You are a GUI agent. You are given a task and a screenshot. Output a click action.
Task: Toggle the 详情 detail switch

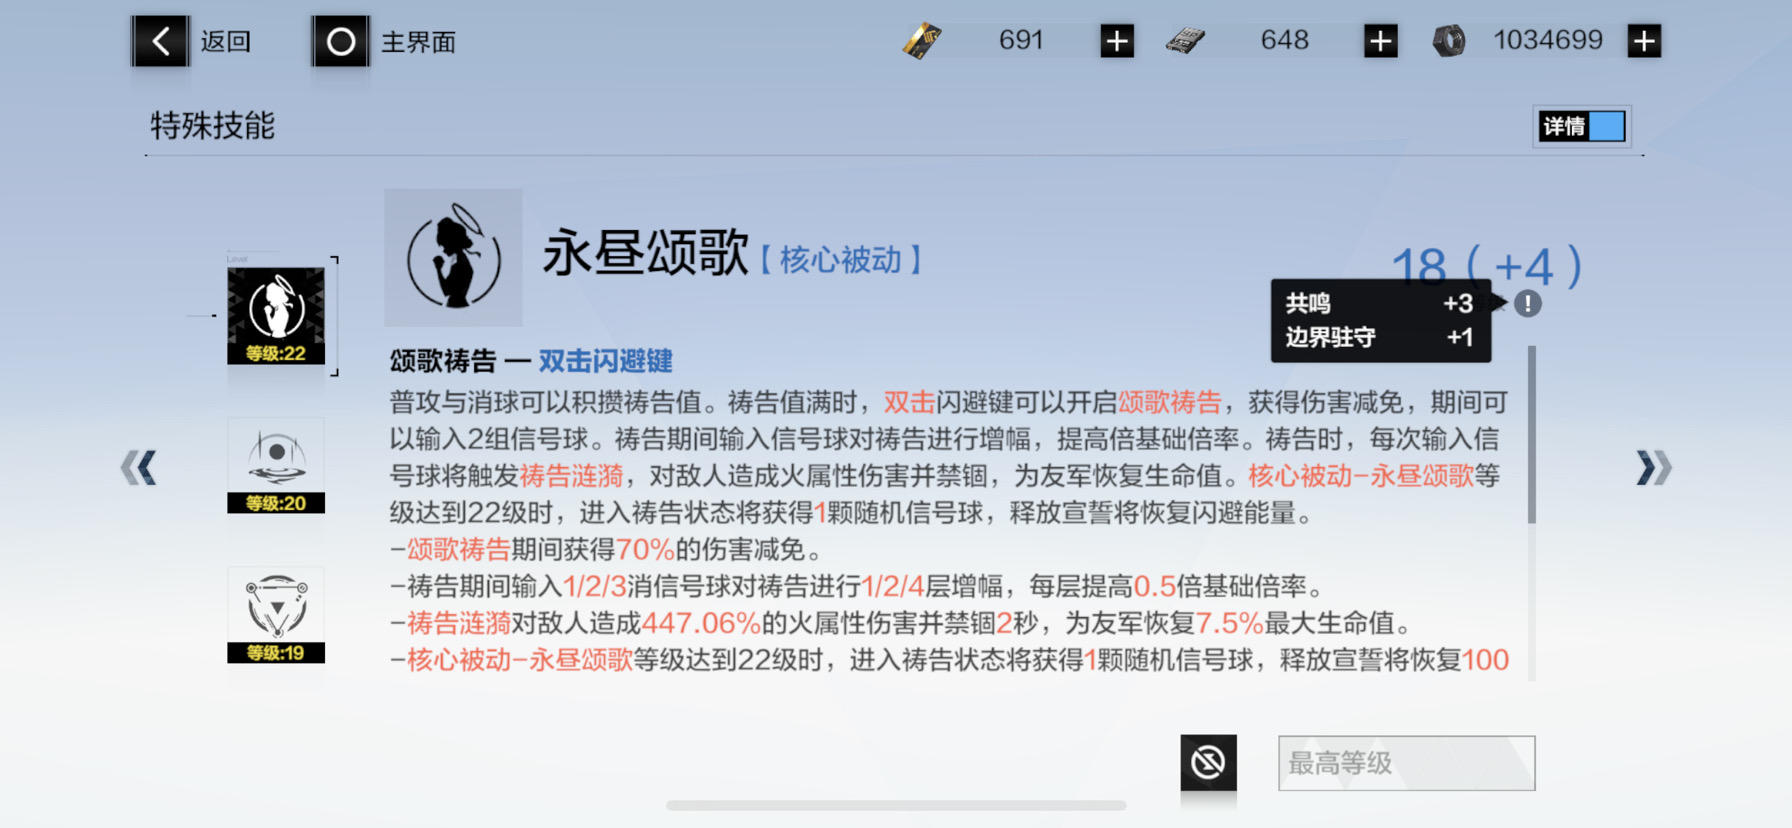pyautogui.click(x=1582, y=126)
